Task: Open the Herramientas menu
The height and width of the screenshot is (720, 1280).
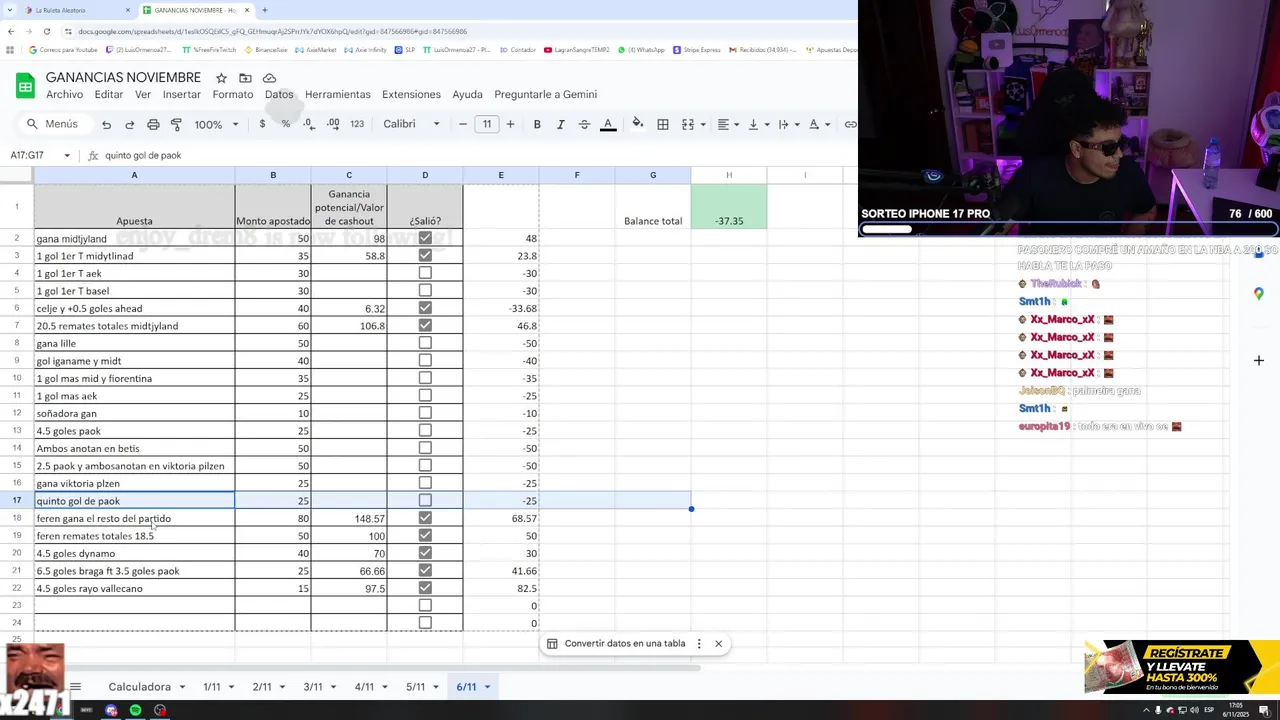Action: [x=337, y=94]
